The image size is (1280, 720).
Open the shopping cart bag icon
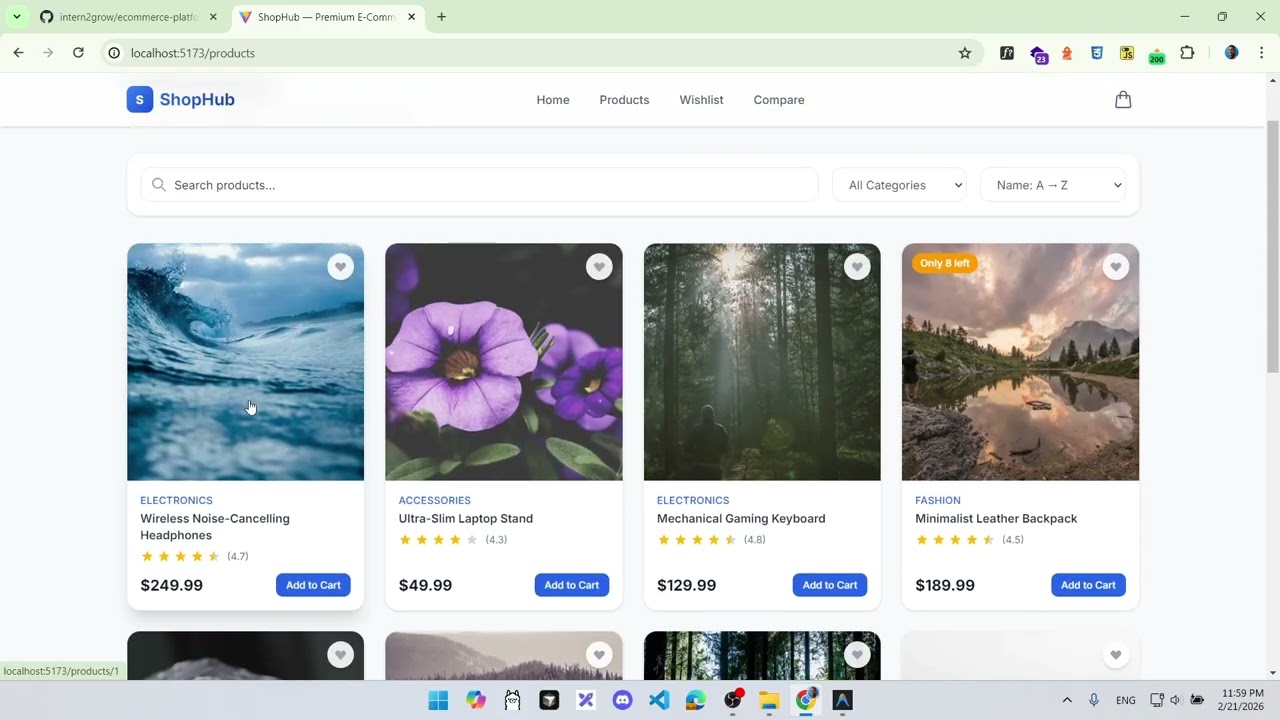[x=1123, y=100]
